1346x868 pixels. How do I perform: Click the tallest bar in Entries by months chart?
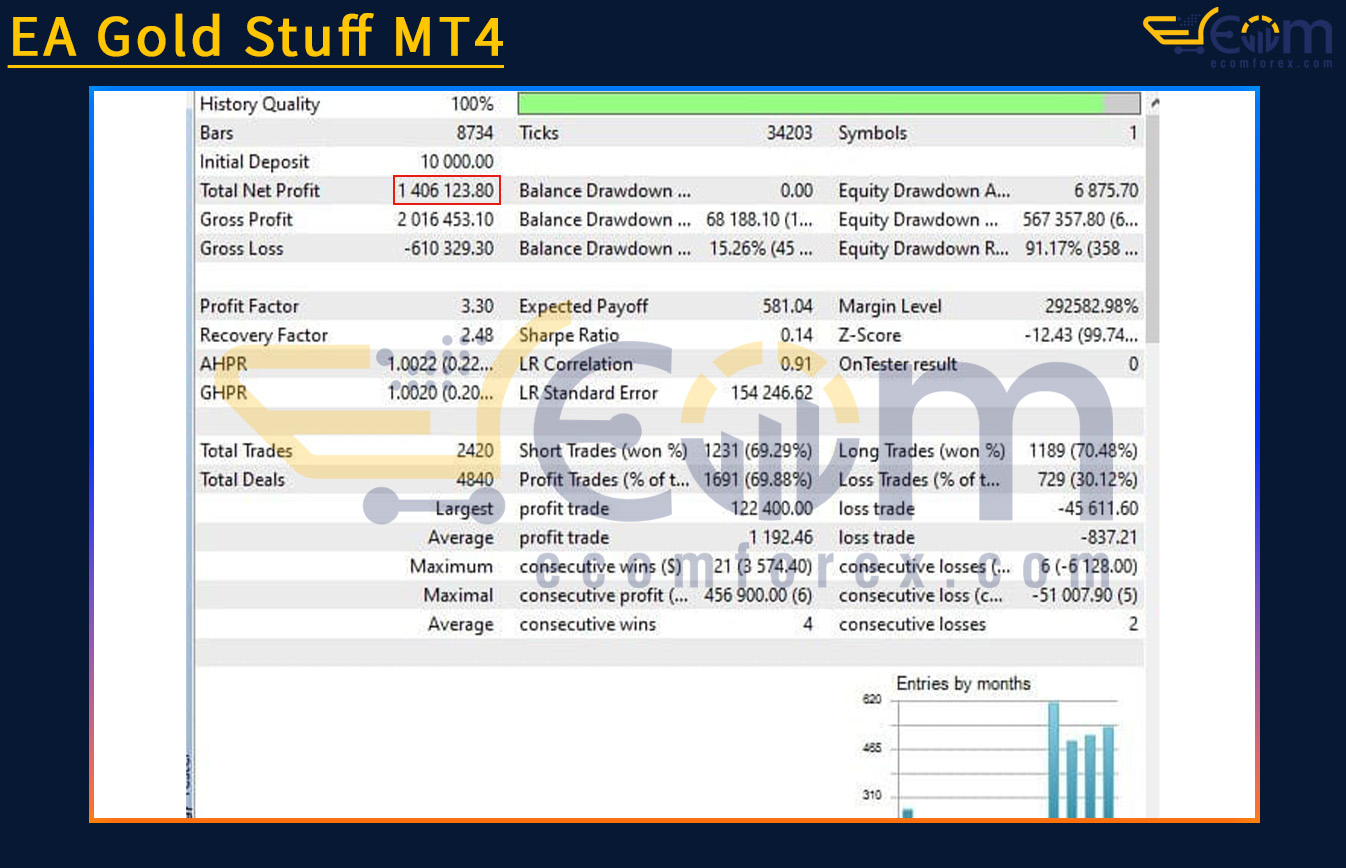coord(1053,760)
